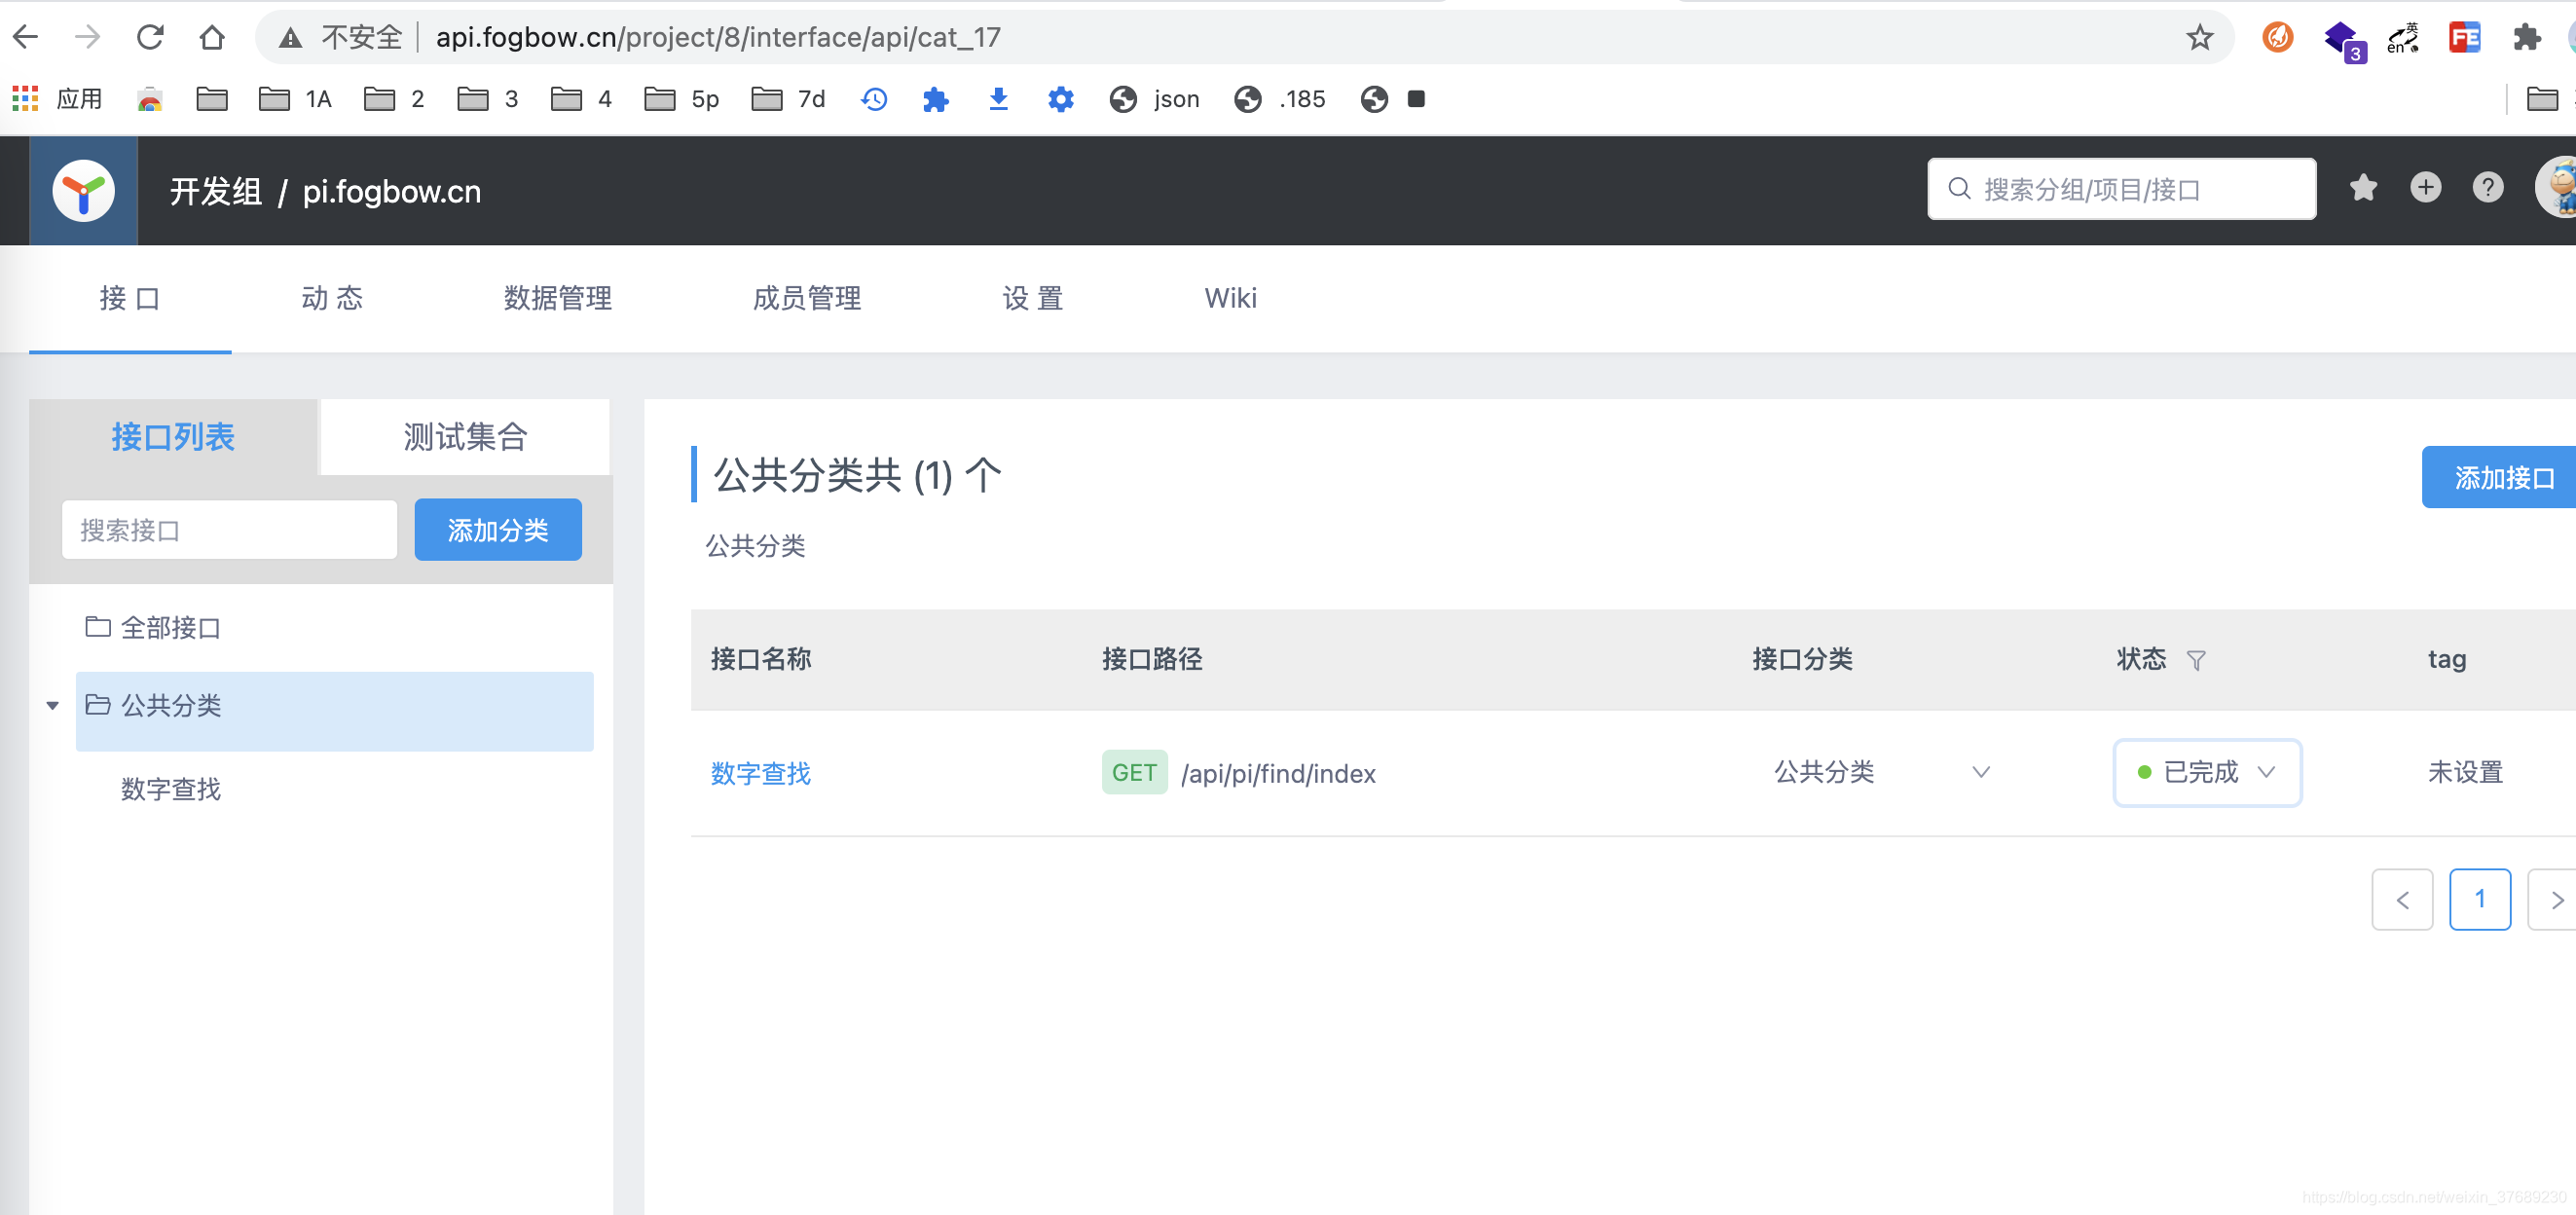The height and width of the screenshot is (1215, 2576).
Task: Select 全部接口 in the sidebar tree
Action: pyautogui.click(x=170, y=628)
